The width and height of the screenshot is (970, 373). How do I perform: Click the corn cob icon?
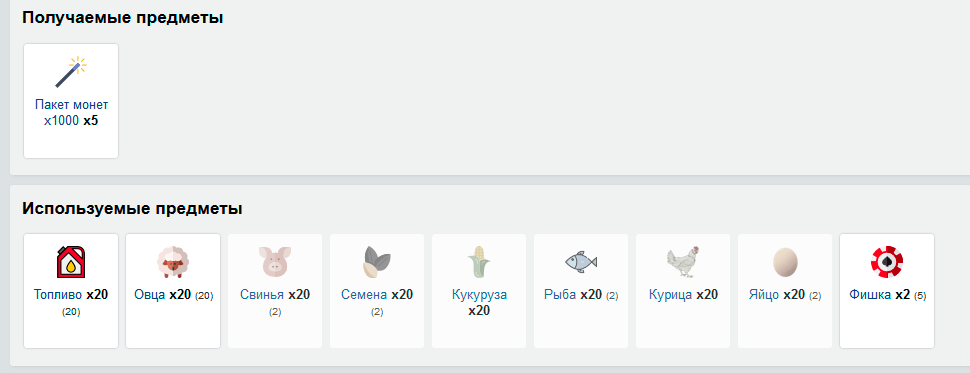tap(479, 262)
